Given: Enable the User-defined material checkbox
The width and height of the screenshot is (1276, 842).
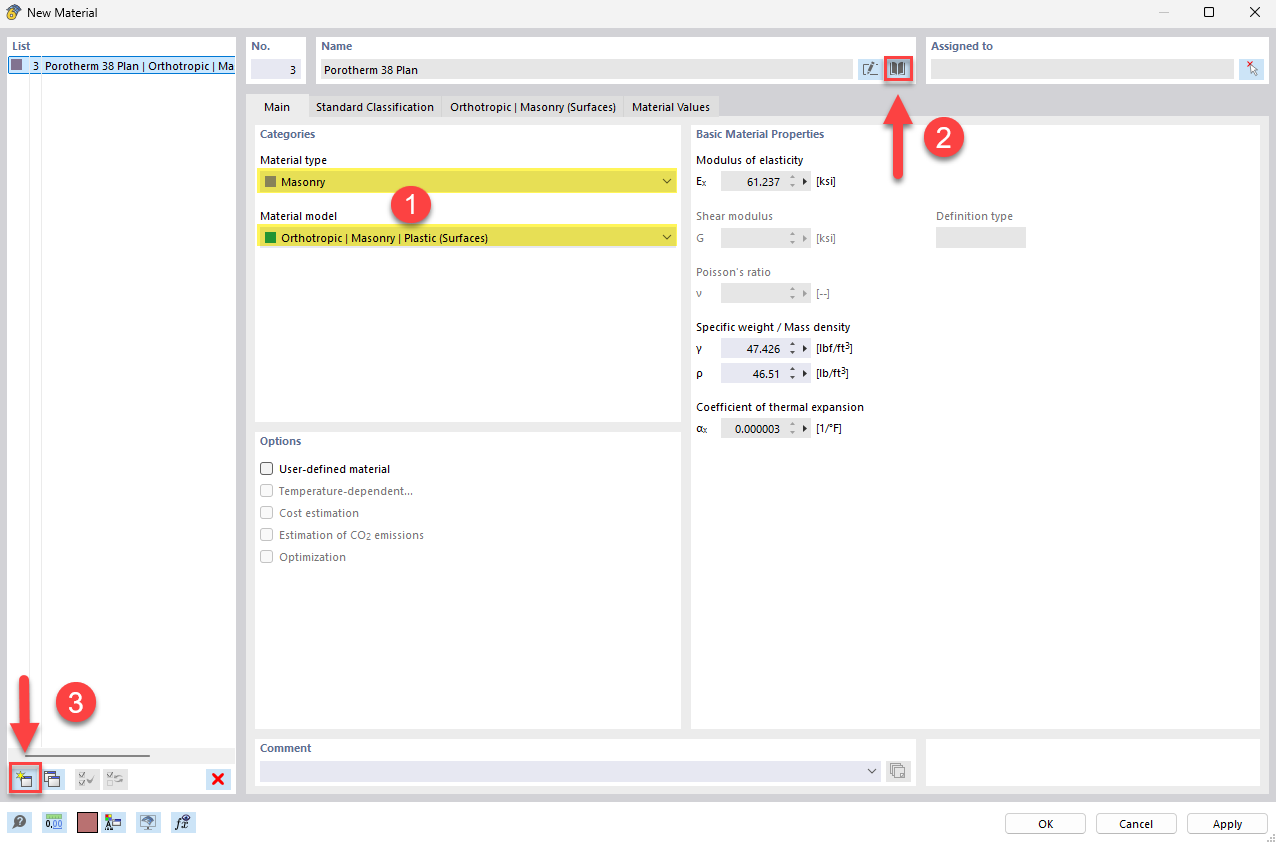Looking at the screenshot, I should coord(267,468).
